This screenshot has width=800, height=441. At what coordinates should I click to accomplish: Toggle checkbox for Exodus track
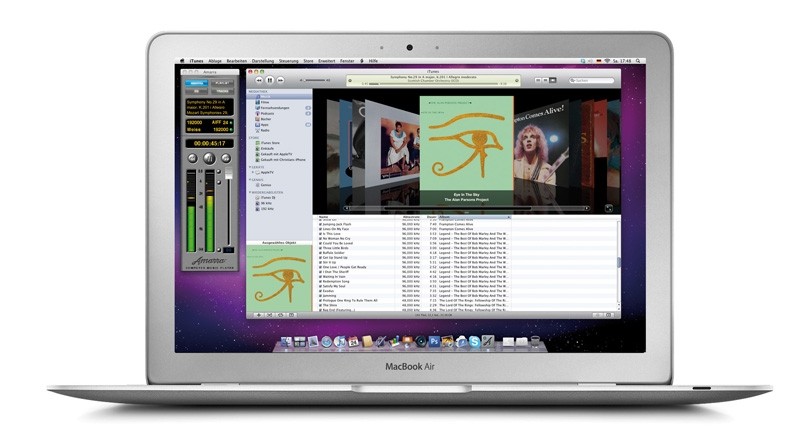[320, 290]
